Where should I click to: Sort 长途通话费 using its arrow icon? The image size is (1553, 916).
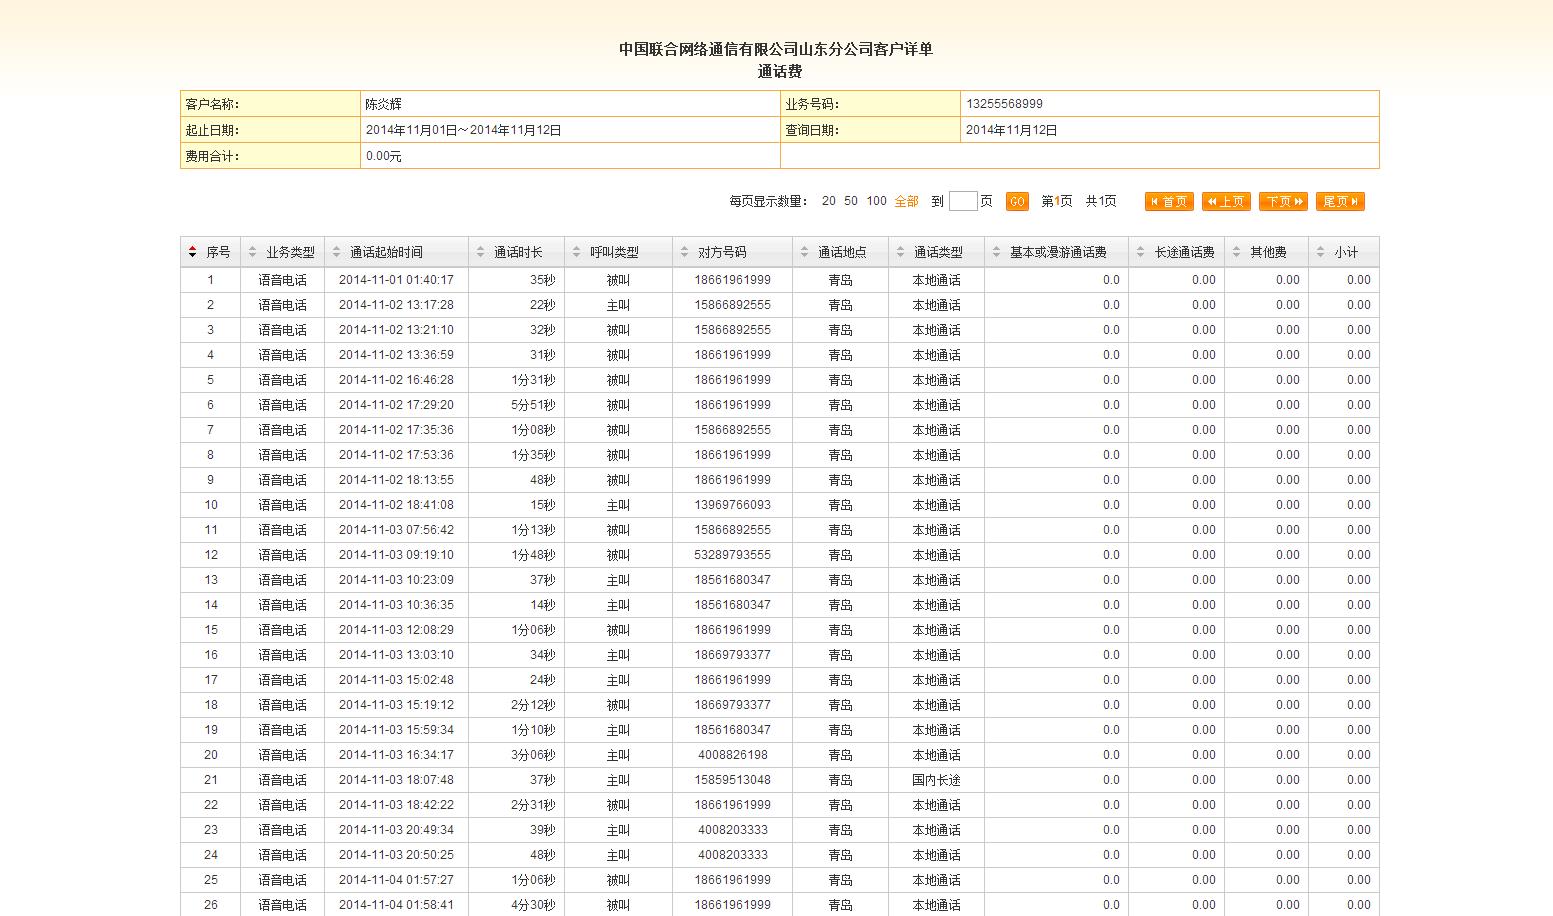coord(1140,253)
